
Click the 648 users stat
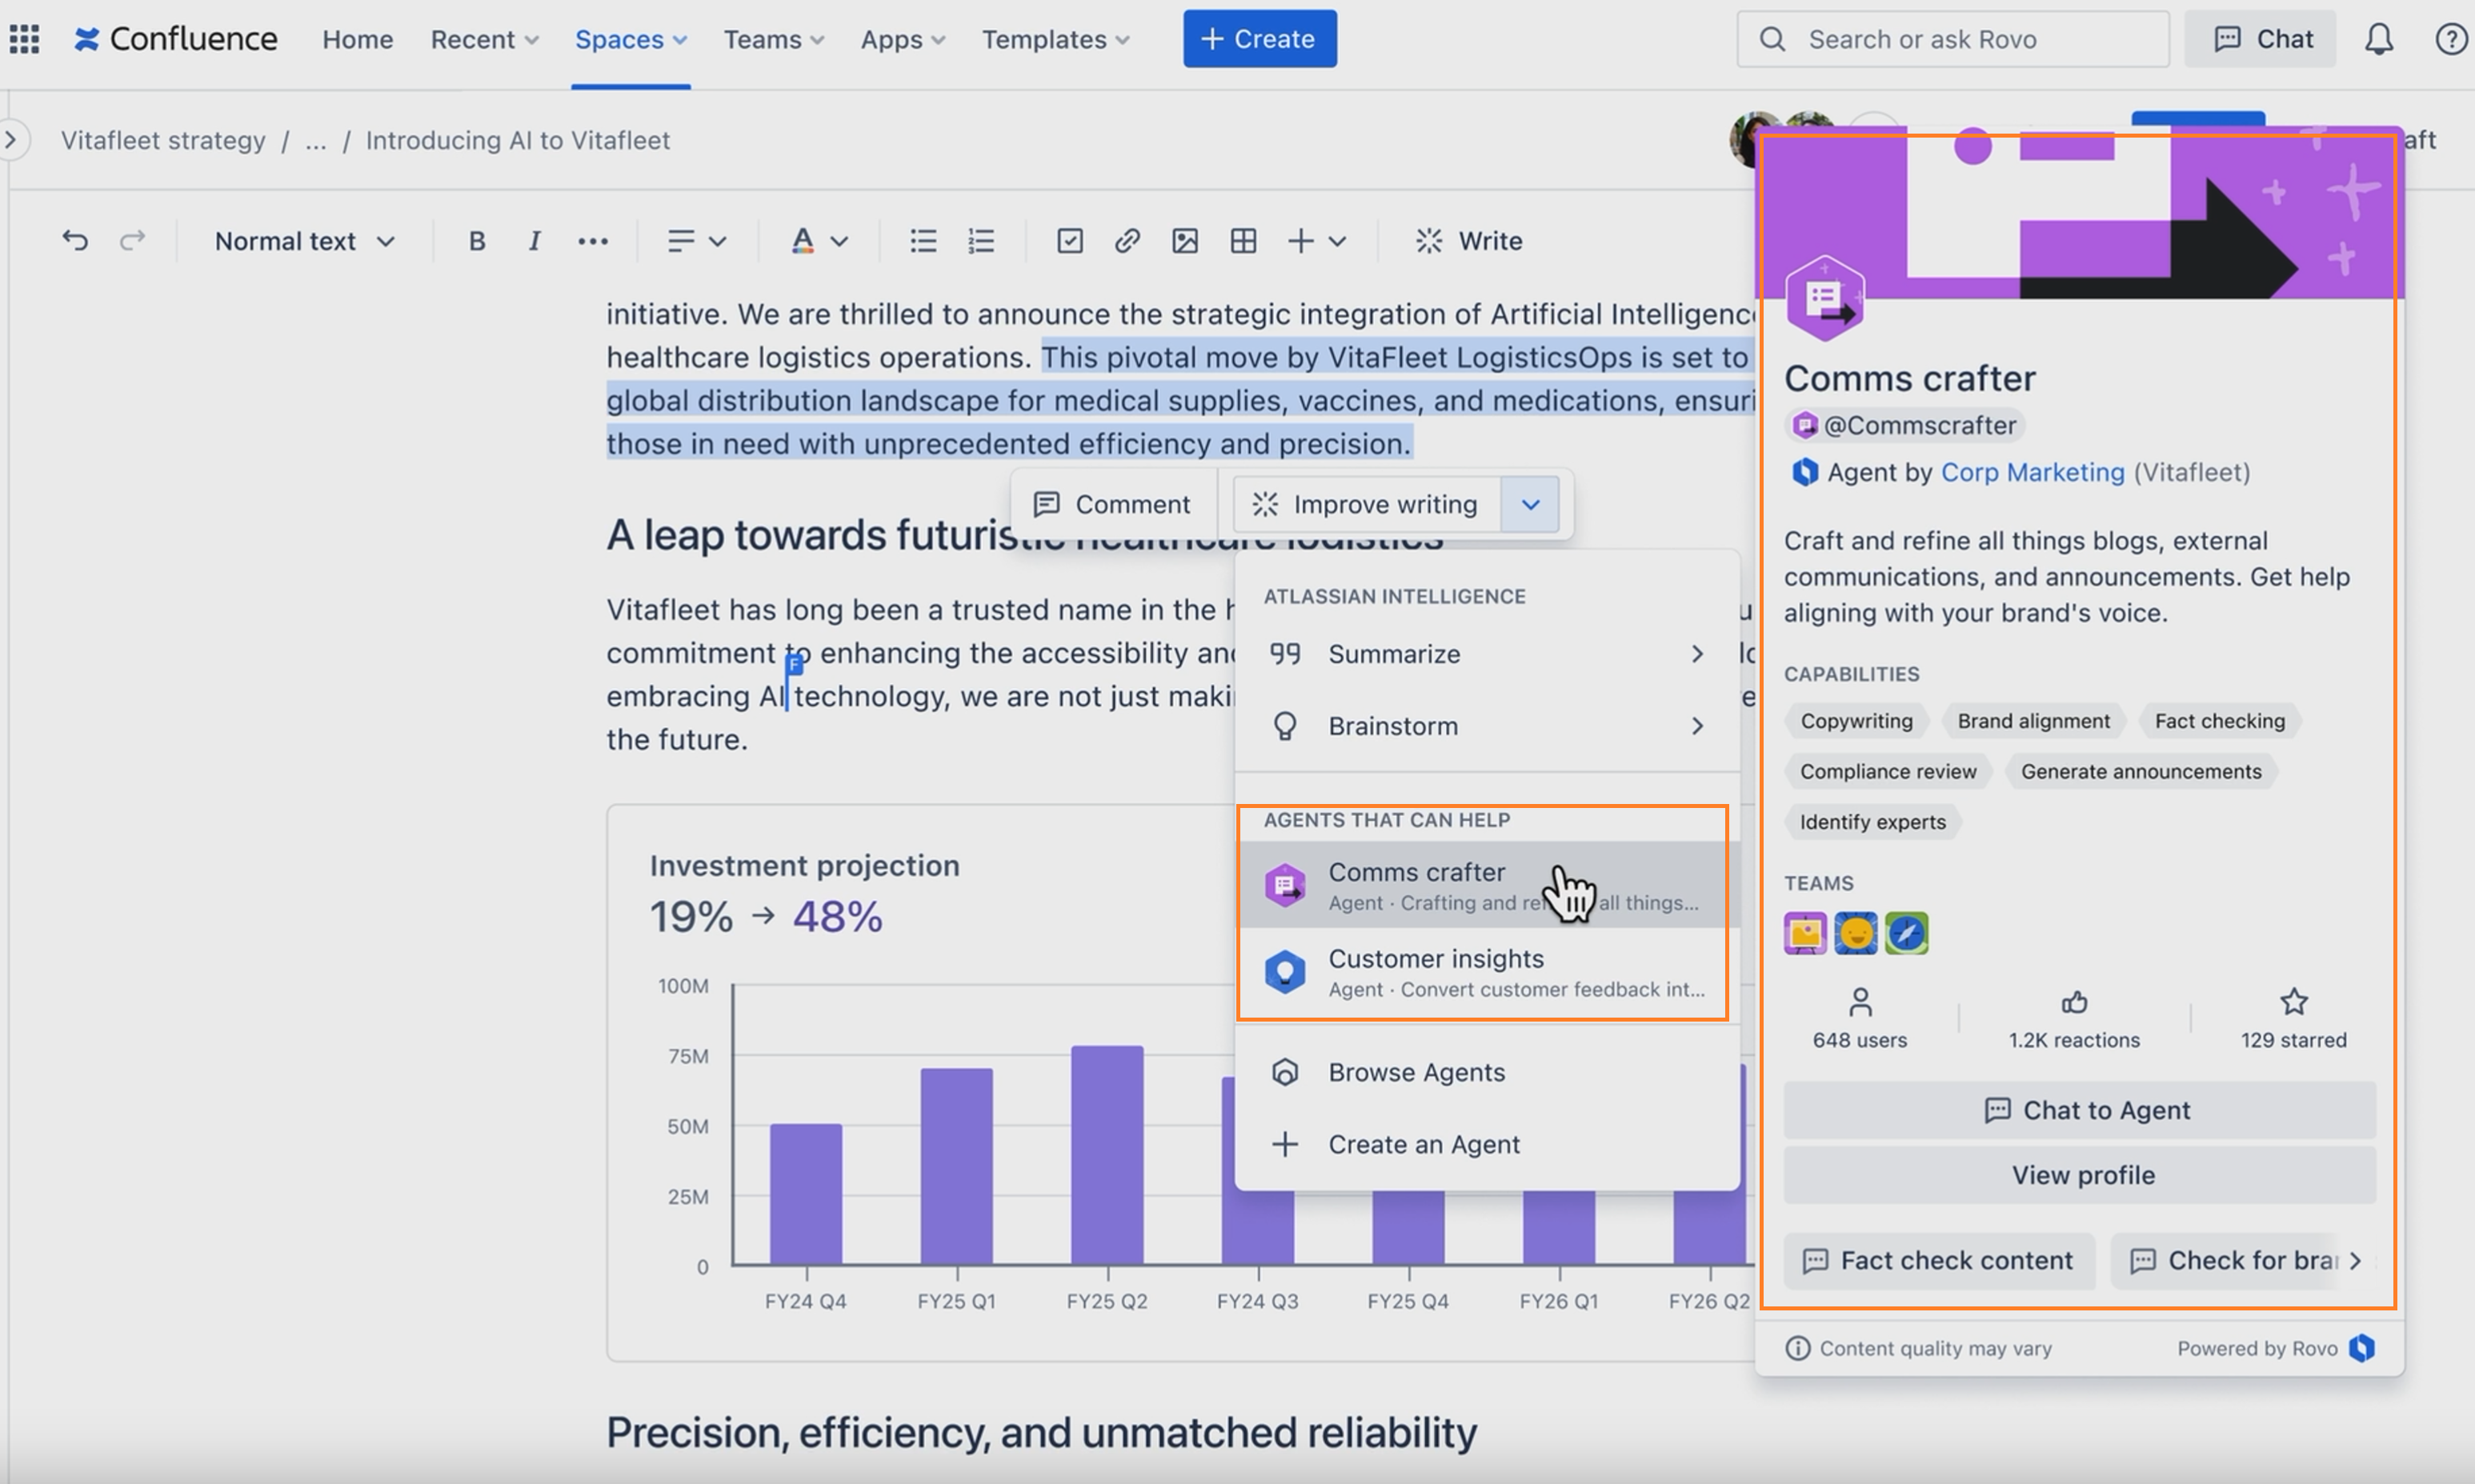click(x=1860, y=1019)
